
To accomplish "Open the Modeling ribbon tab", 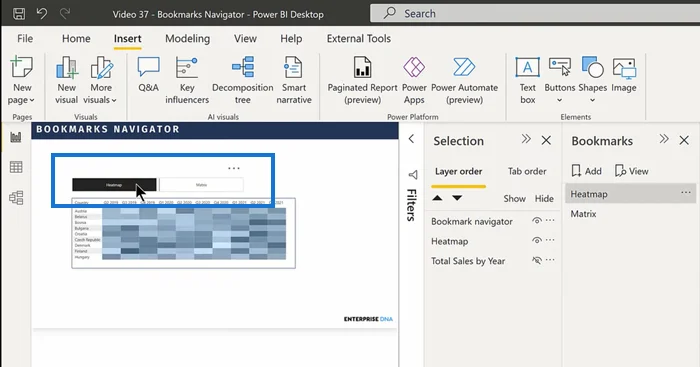I will pyautogui.click(x=188, y=38).
